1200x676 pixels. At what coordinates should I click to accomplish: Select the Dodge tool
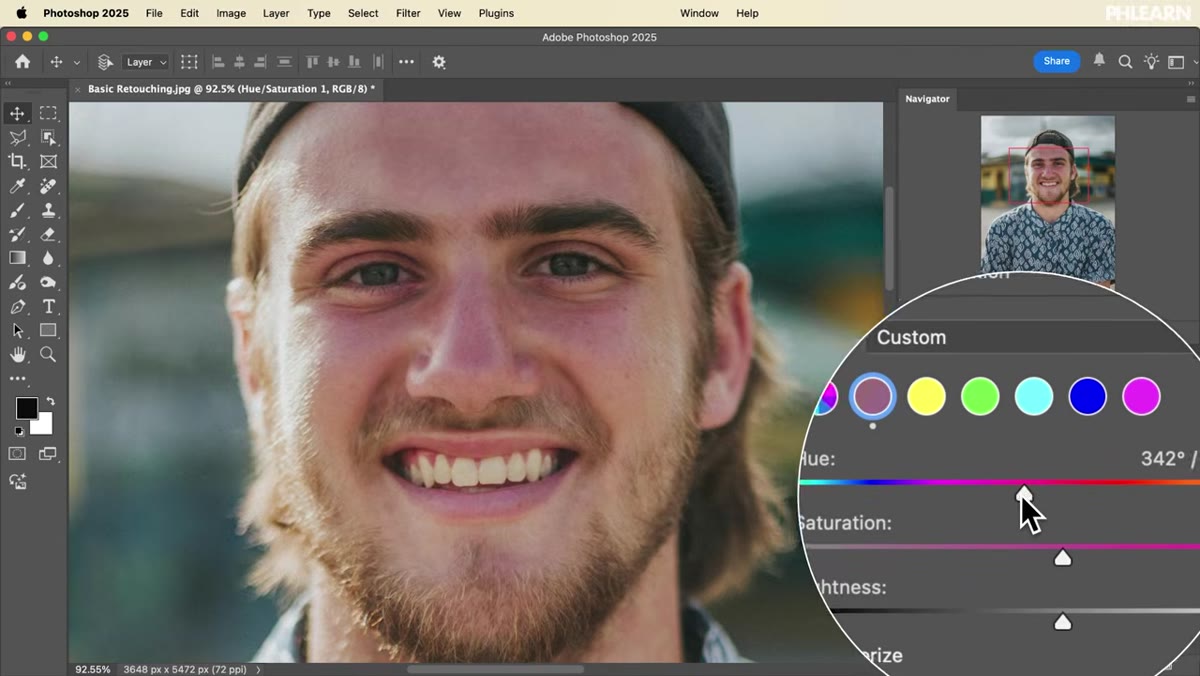point(48,282)
